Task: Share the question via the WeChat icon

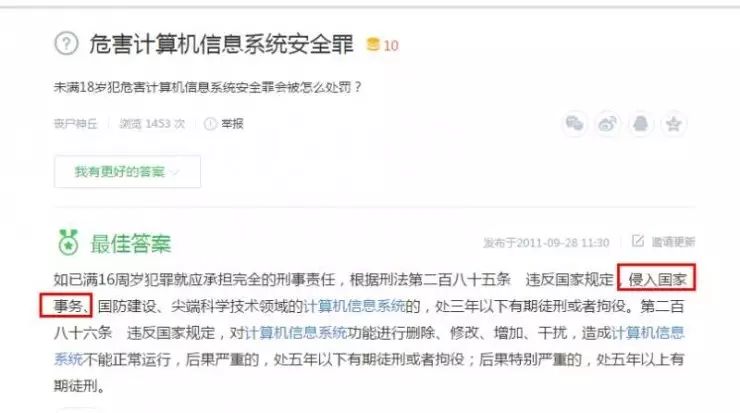Action: point(574,124)
